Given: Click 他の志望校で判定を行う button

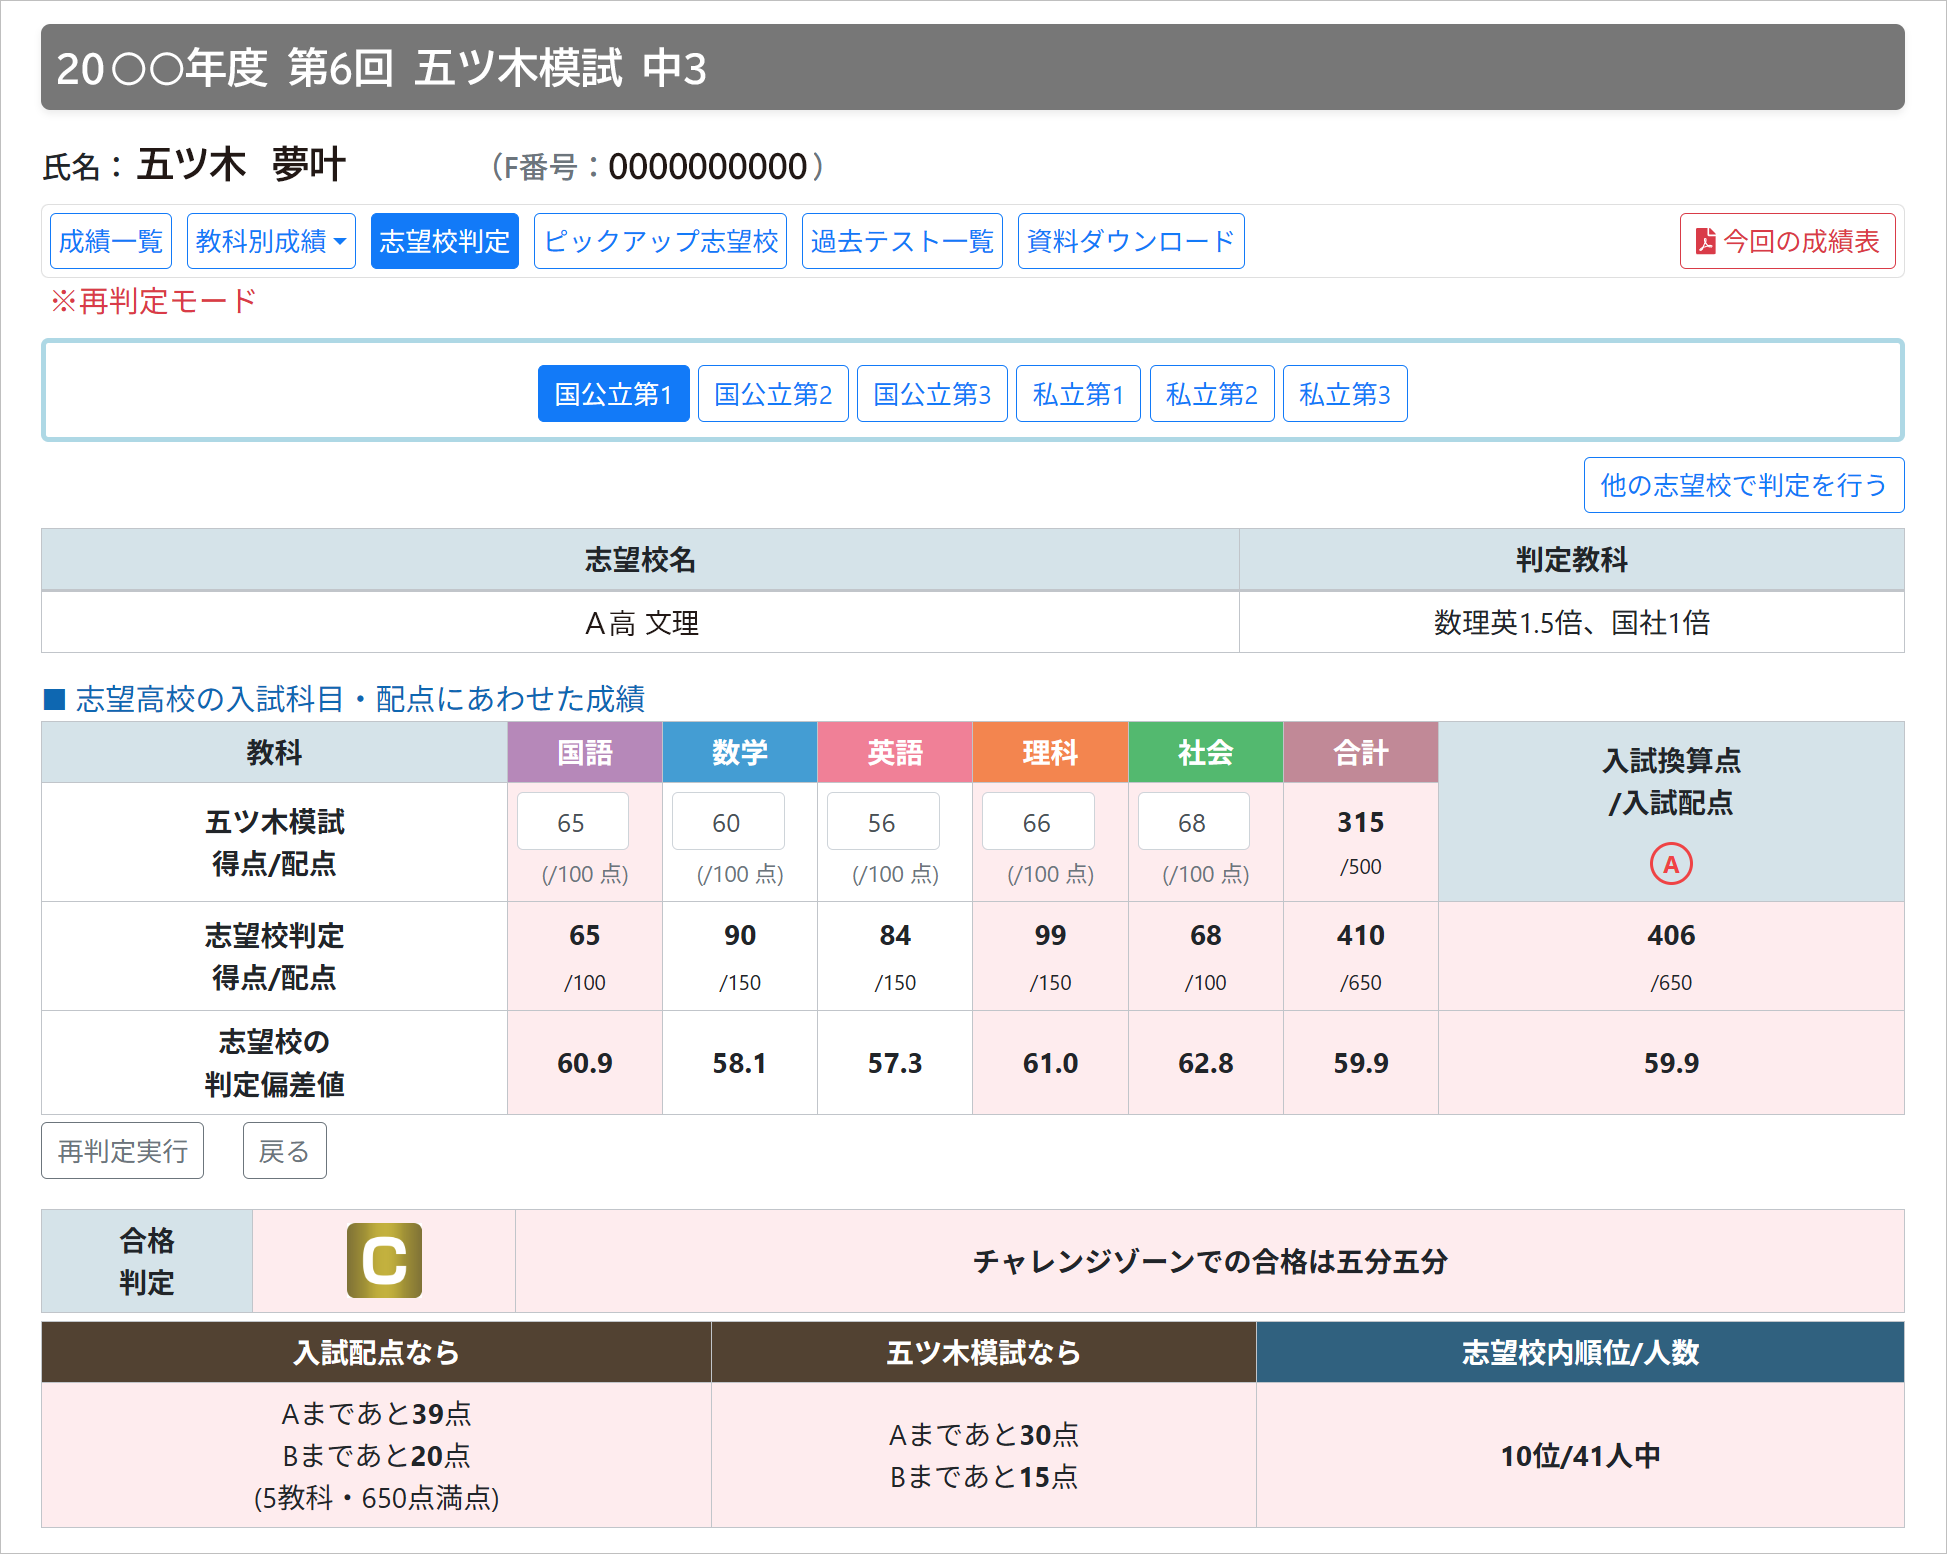Looking at the screenshot, I should point(1743,485).
